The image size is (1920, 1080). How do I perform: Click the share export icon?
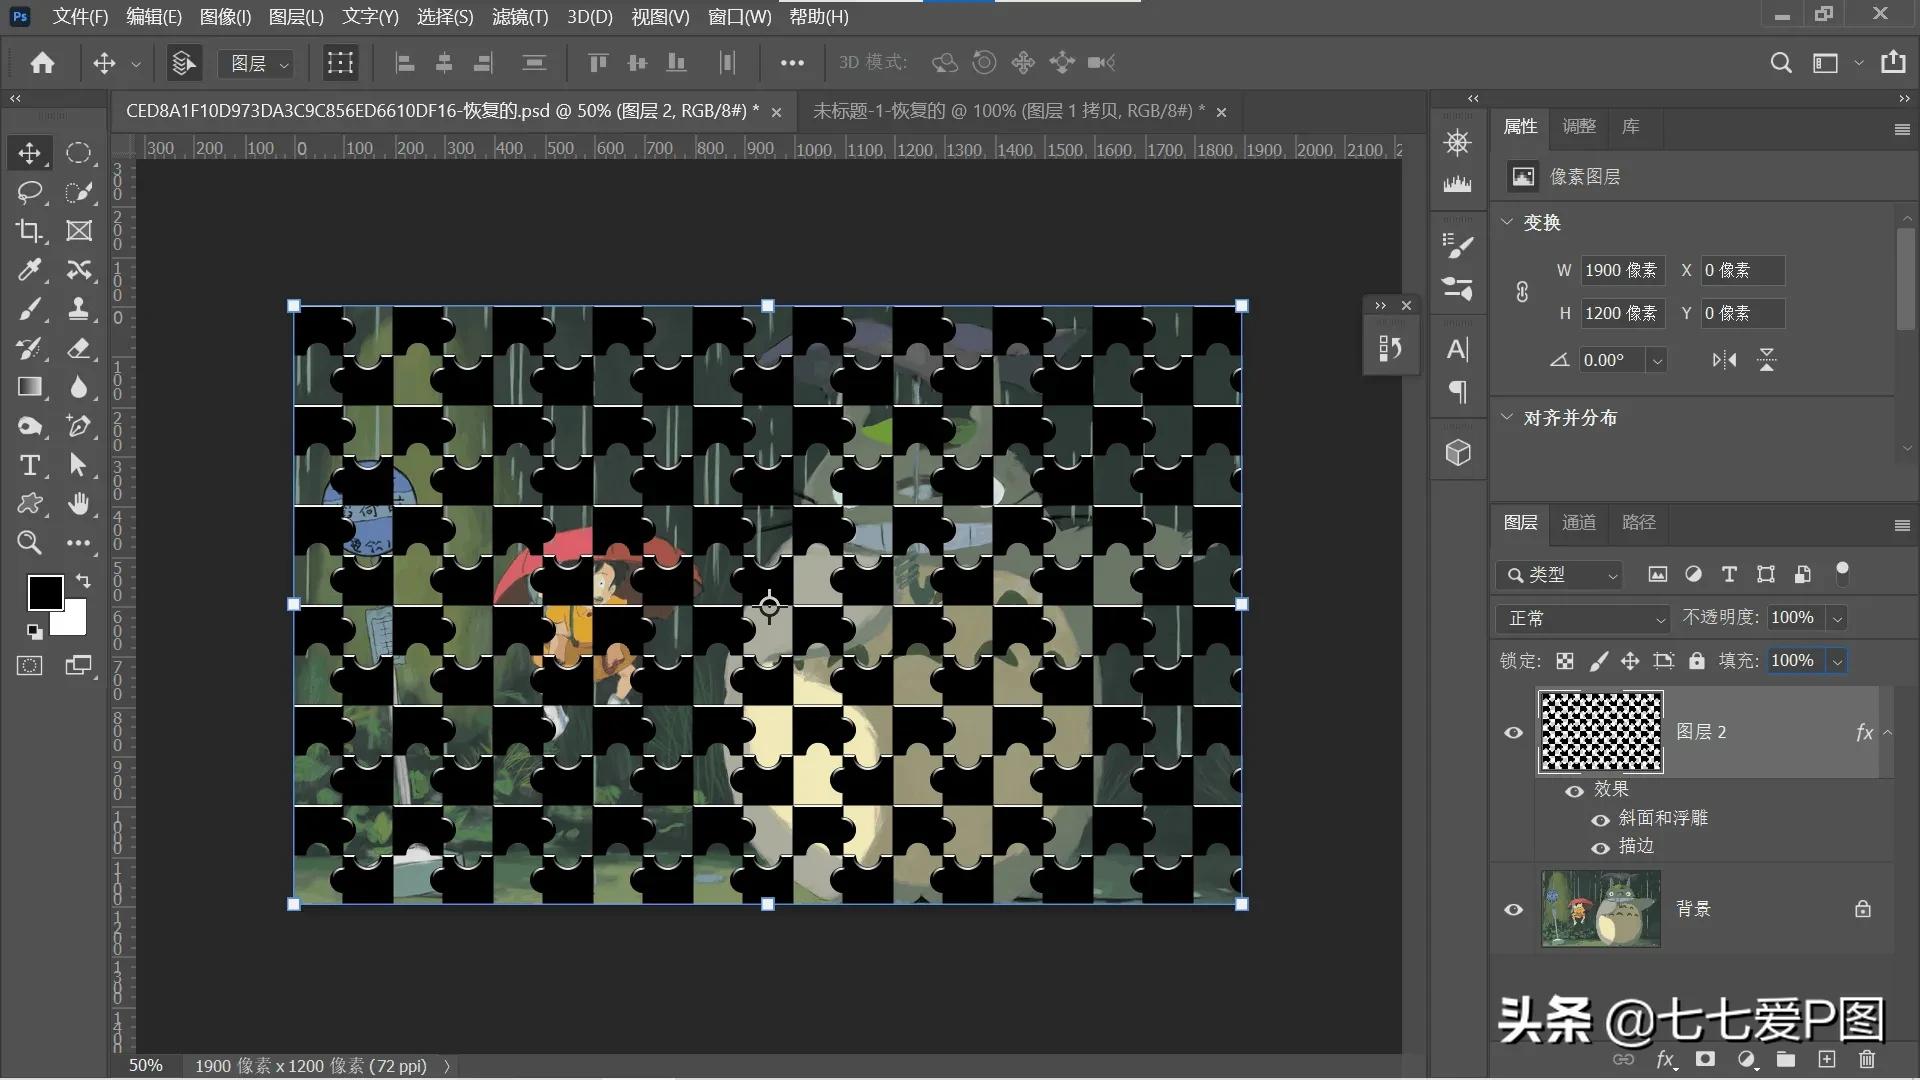pyautogui.click(x=1893, y=62)
